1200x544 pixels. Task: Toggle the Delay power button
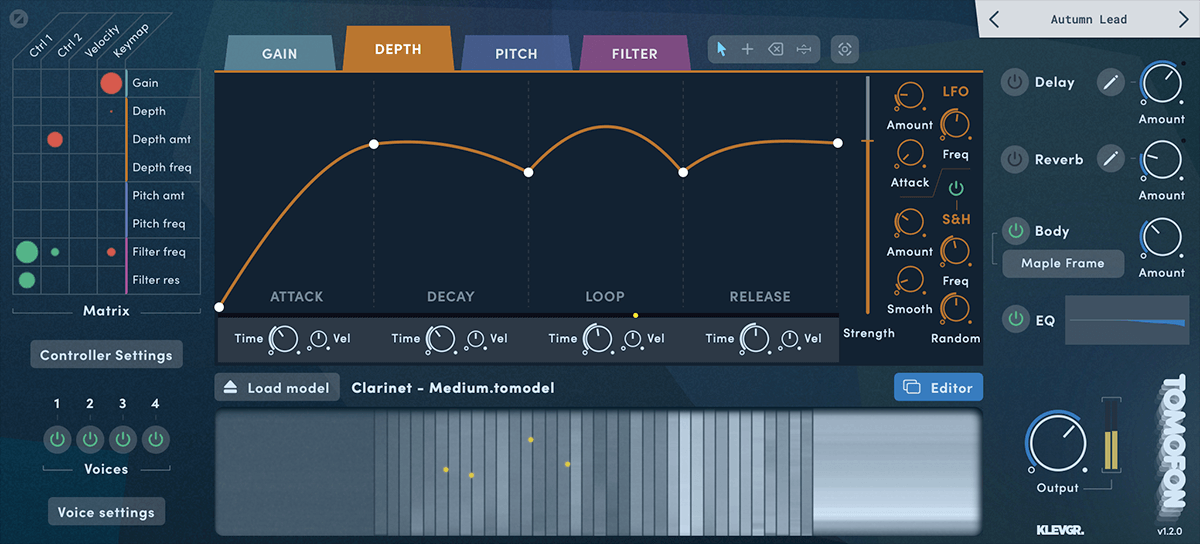[x=1016, y=82]
